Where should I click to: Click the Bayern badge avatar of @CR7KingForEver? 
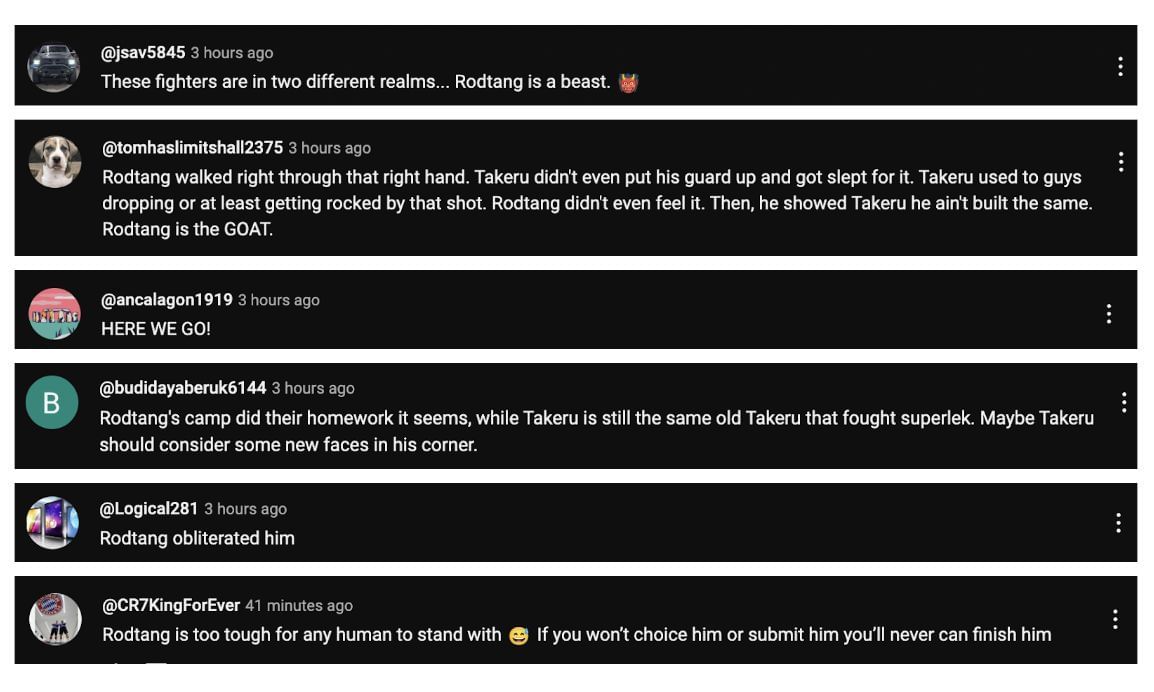coord(54,619)
